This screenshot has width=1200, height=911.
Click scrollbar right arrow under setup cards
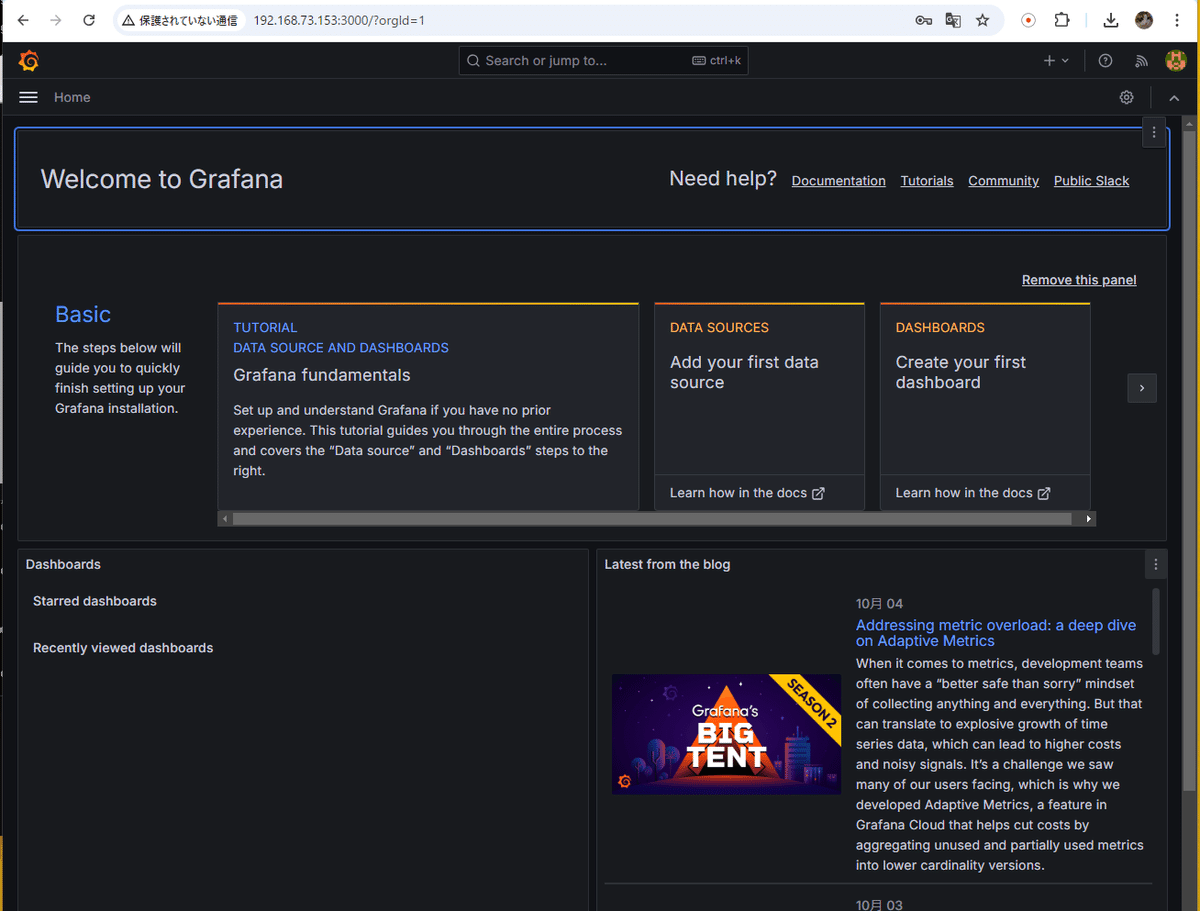(1089, 519)
